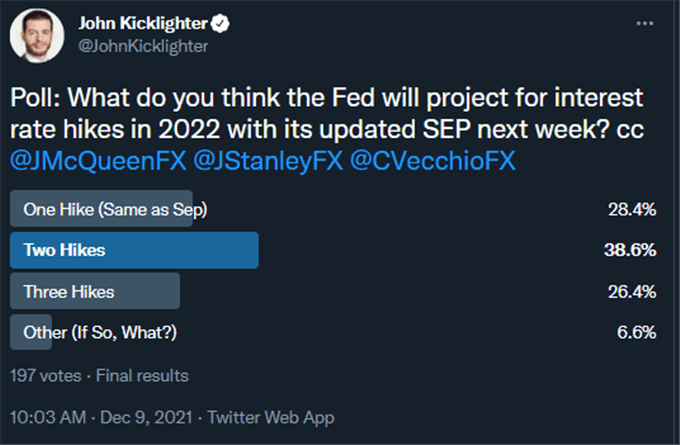Open the @CVecchioFX mentioned profile
The image size is (680, 445).
[x=433, y=160]
